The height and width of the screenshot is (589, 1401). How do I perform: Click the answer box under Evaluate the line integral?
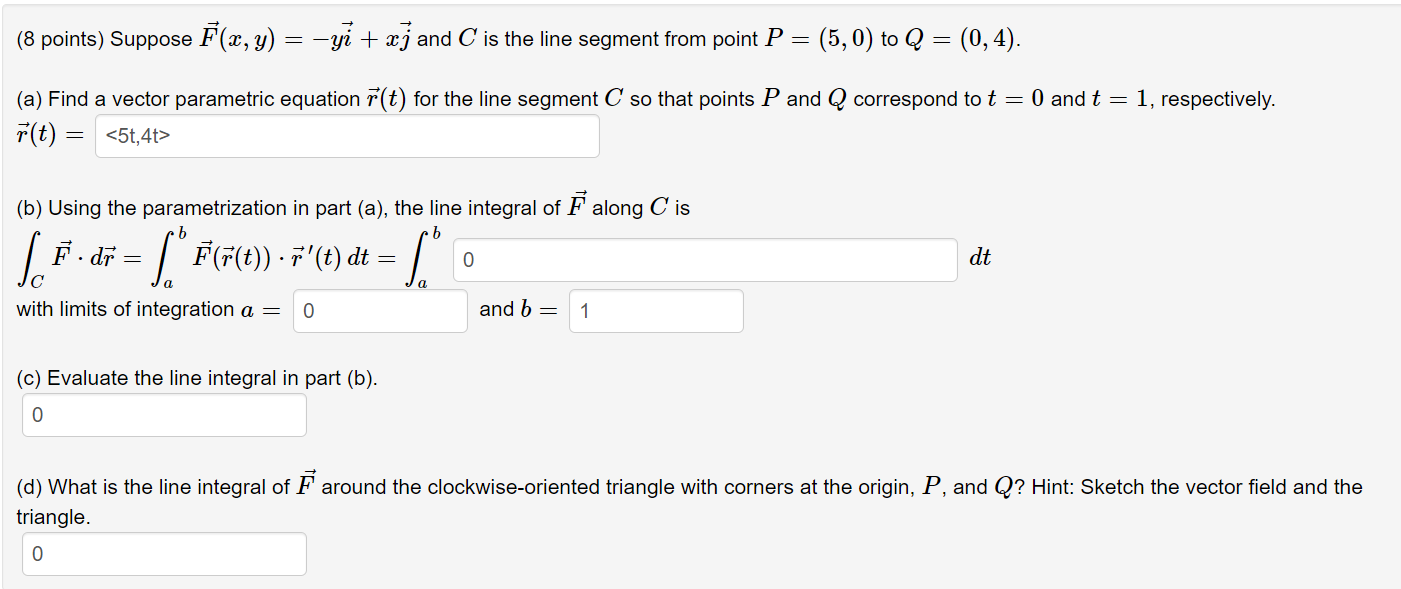tap(164, 414)
